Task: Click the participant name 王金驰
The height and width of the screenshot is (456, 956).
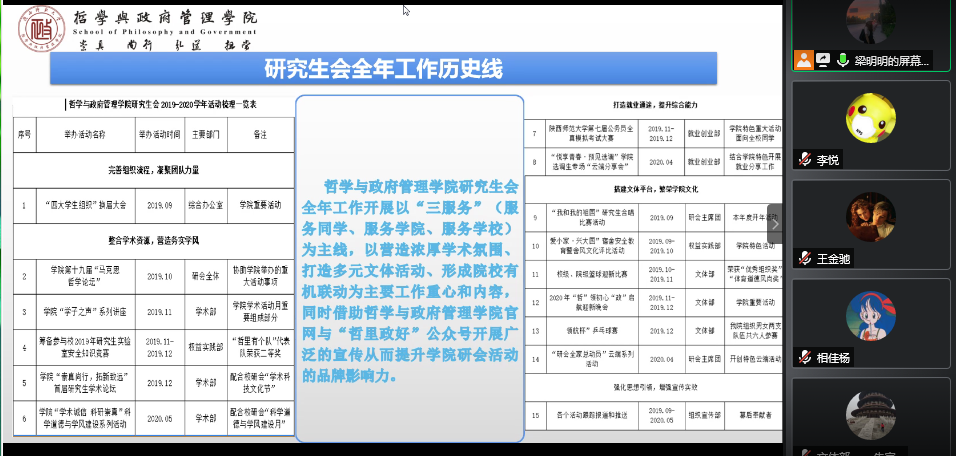Action: 833,258
